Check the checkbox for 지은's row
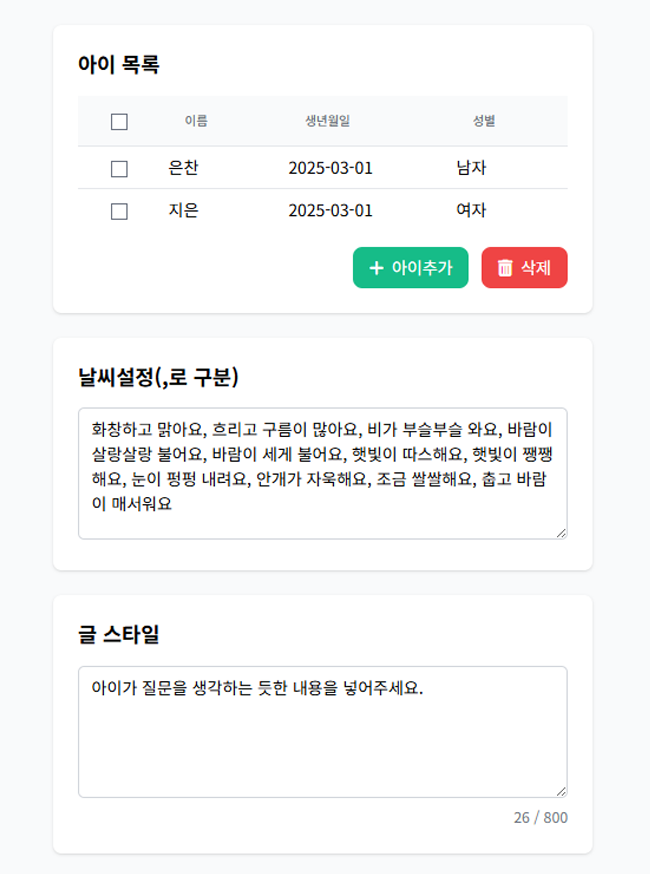Screen dimensions: 650x874 click(x=119, y=211)
